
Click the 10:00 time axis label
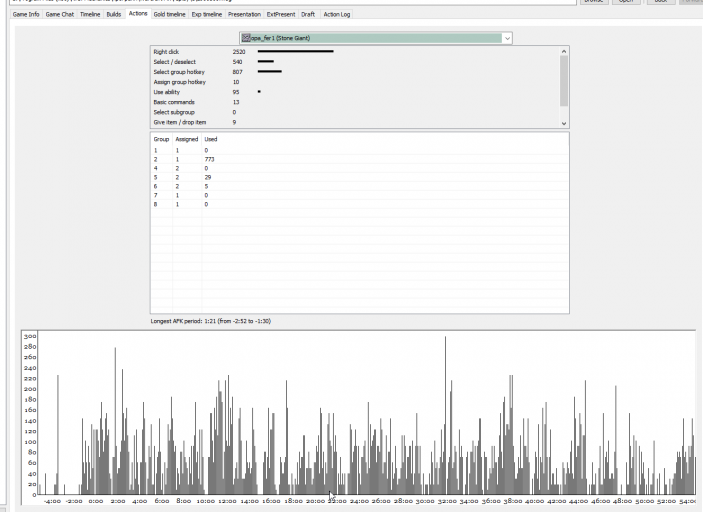click(x=205, y=501)
